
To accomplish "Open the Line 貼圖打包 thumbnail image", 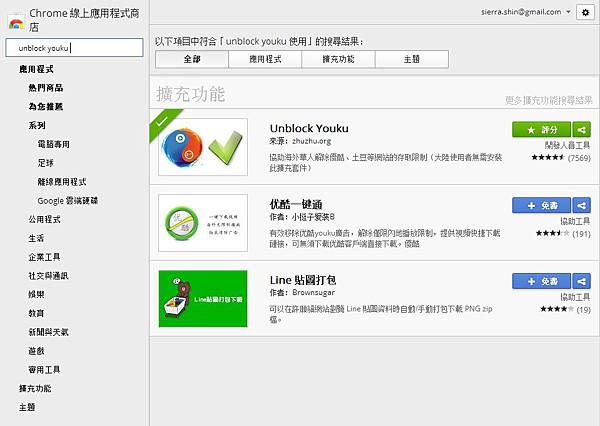I will [x=203, y=299].
